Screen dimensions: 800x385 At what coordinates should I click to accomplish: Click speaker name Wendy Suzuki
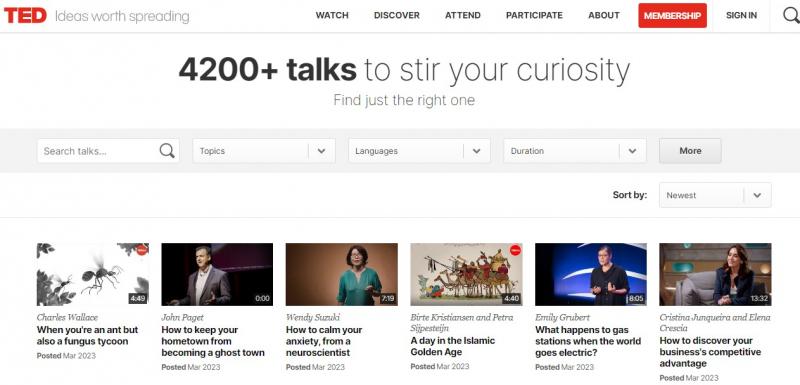313,317
